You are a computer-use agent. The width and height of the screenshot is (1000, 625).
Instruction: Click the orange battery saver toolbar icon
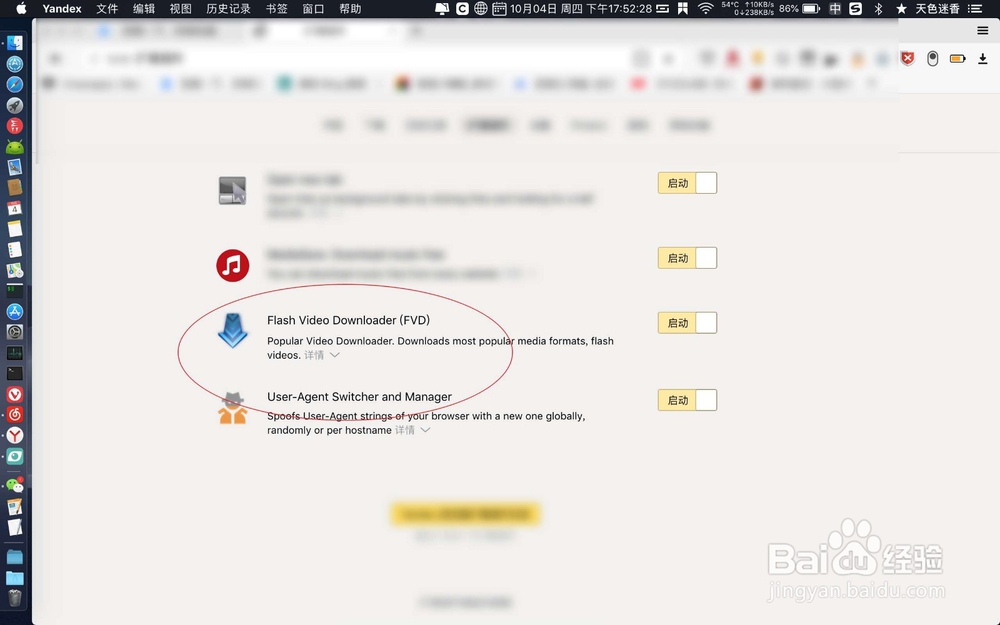pos(957,59)
